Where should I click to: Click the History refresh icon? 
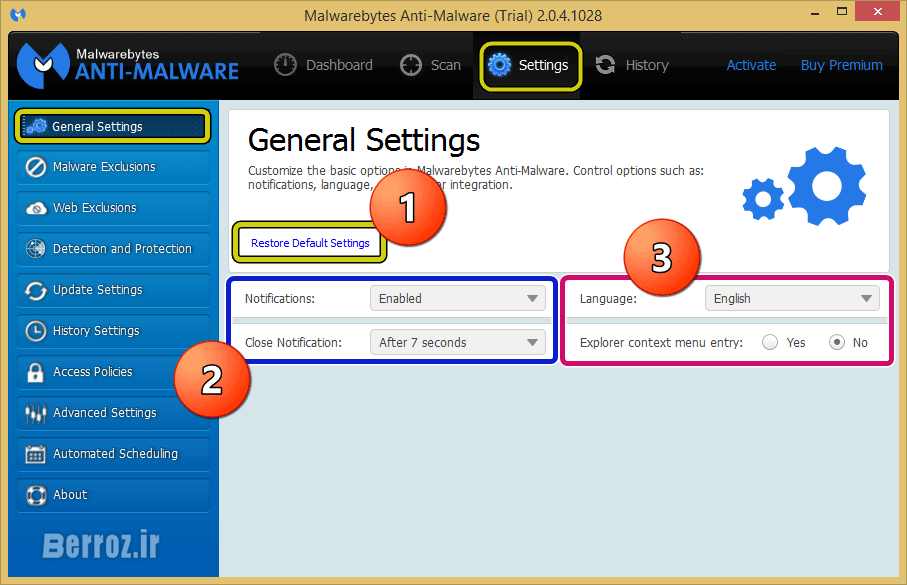(606, 65)
